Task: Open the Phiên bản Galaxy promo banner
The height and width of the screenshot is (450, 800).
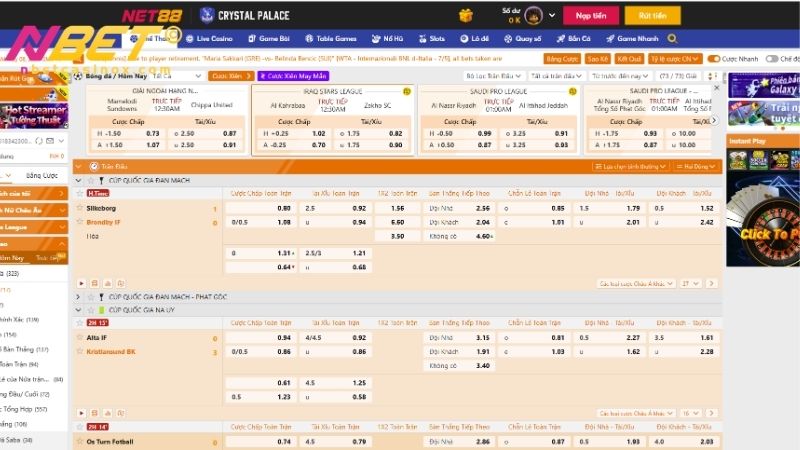Action: [764, 85]
